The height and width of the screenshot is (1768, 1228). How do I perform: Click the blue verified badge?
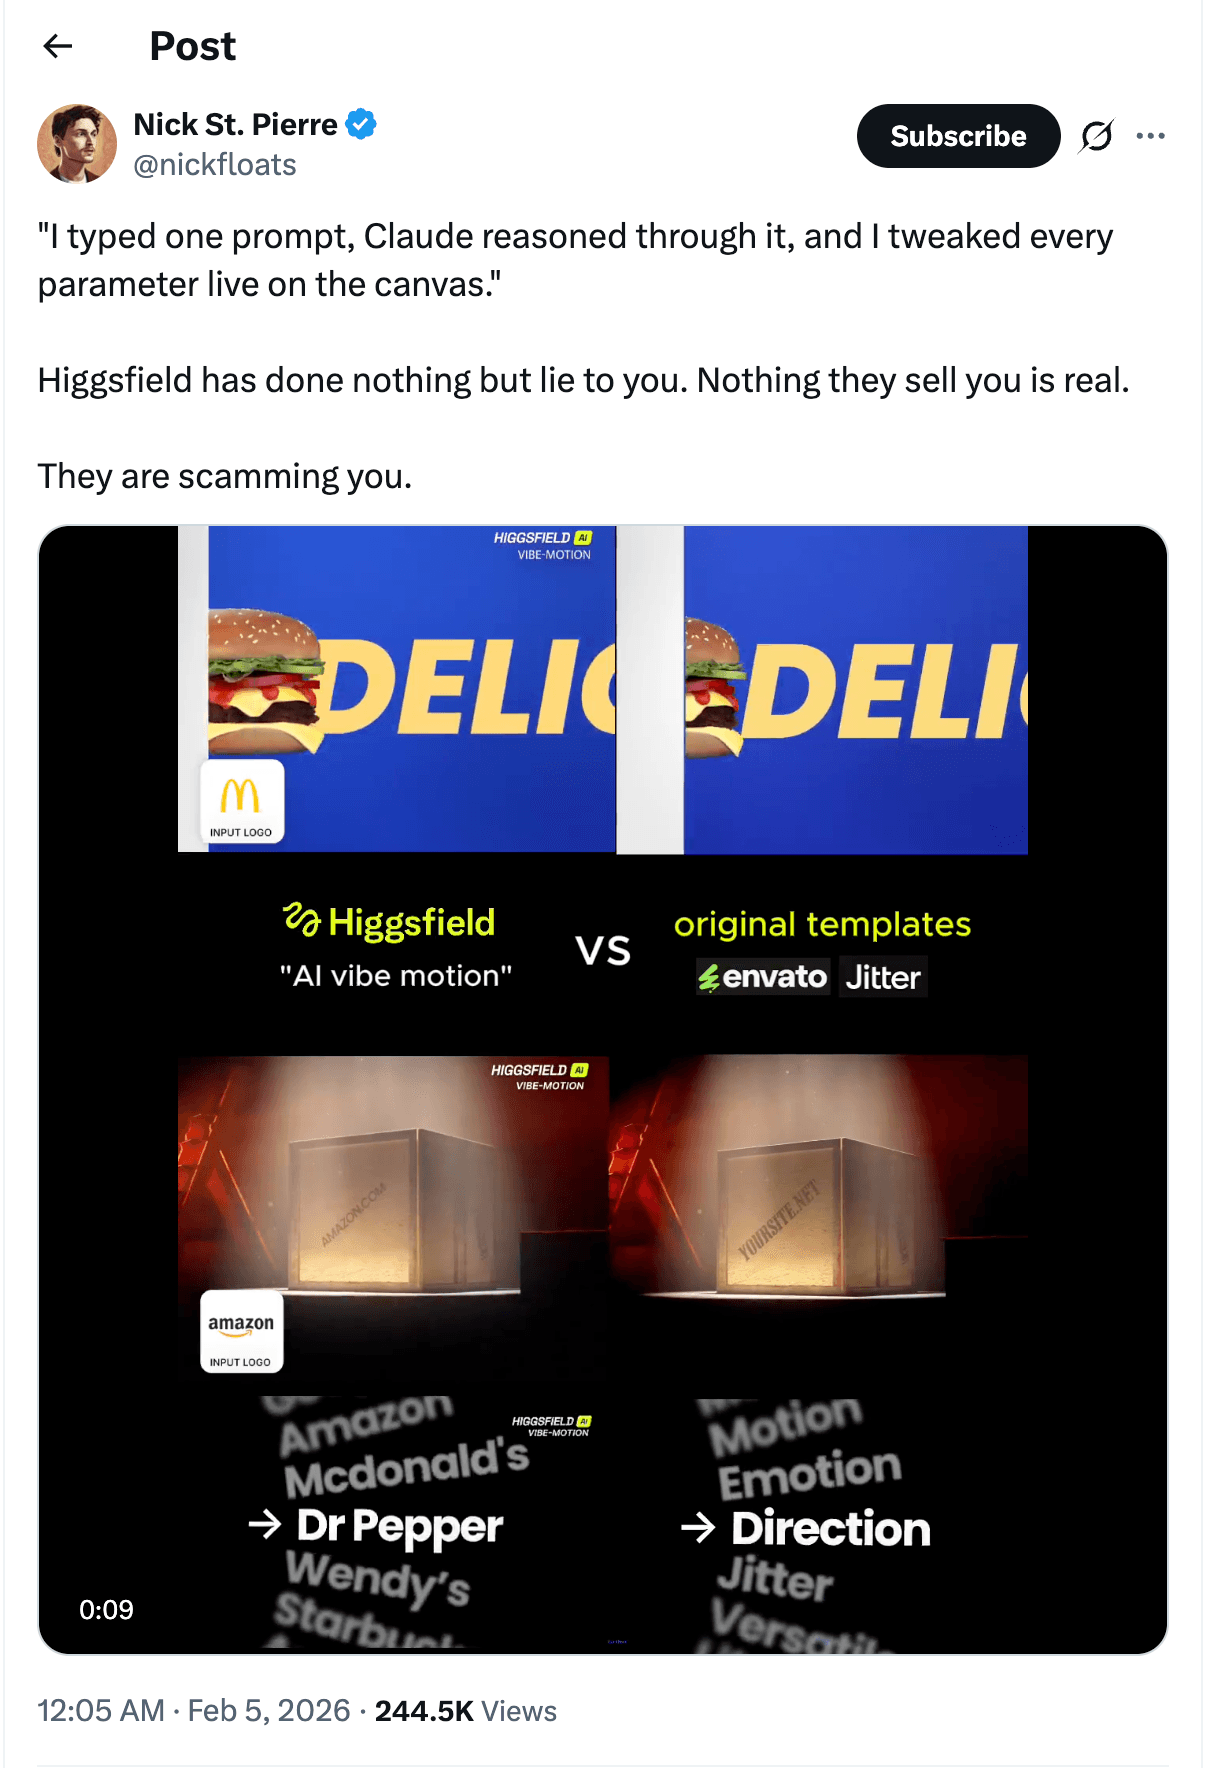[361, 124]
